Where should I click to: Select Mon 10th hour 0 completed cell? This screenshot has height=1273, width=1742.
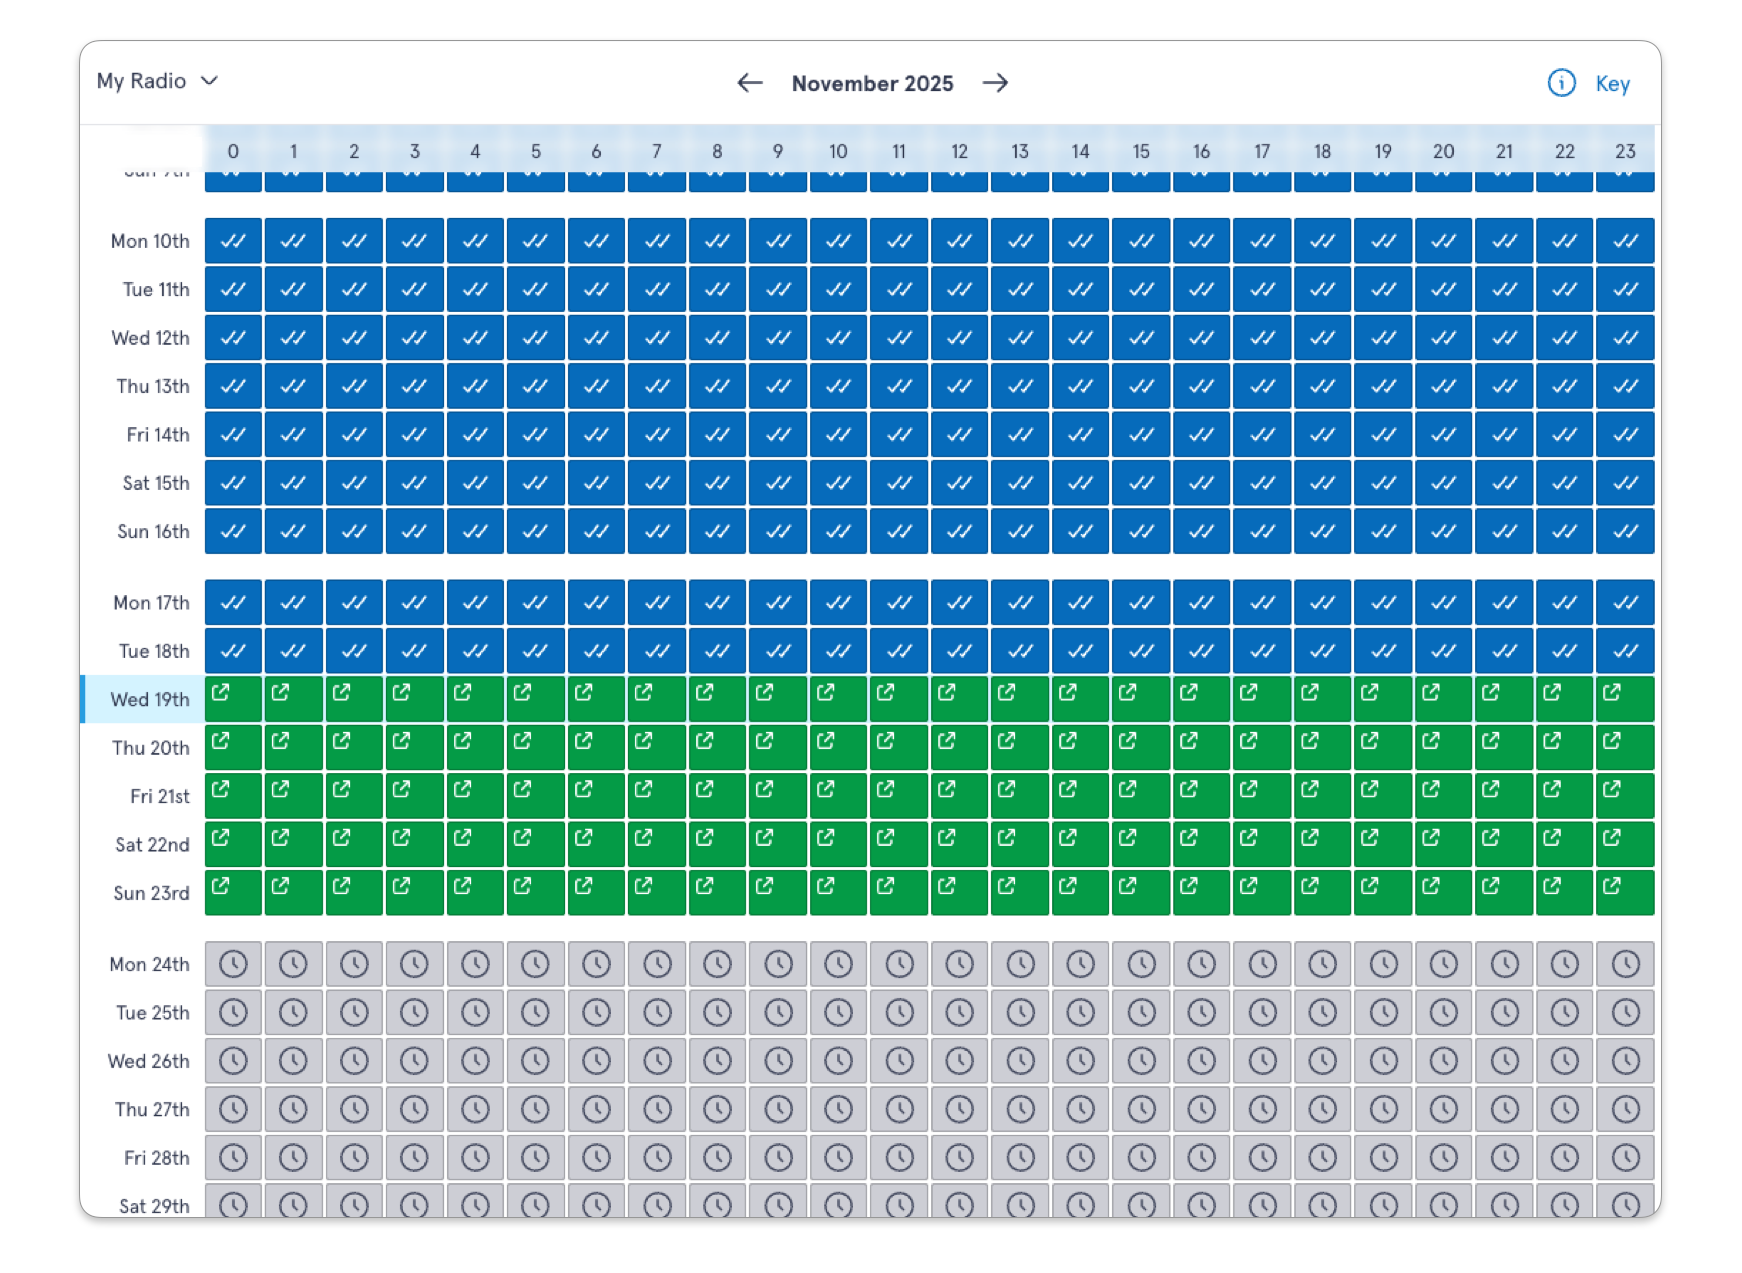pos(233,241)
